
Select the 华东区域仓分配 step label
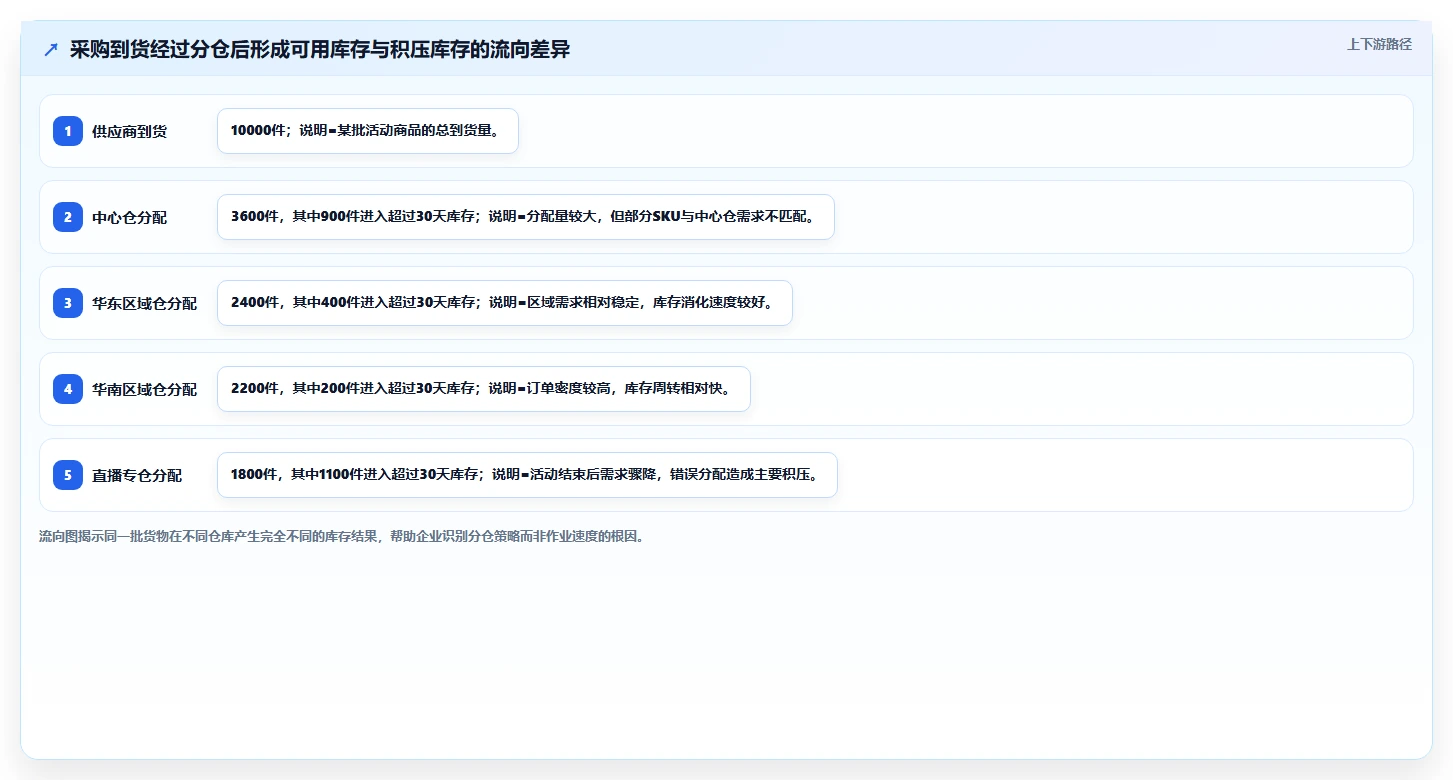tap(144, 303)
